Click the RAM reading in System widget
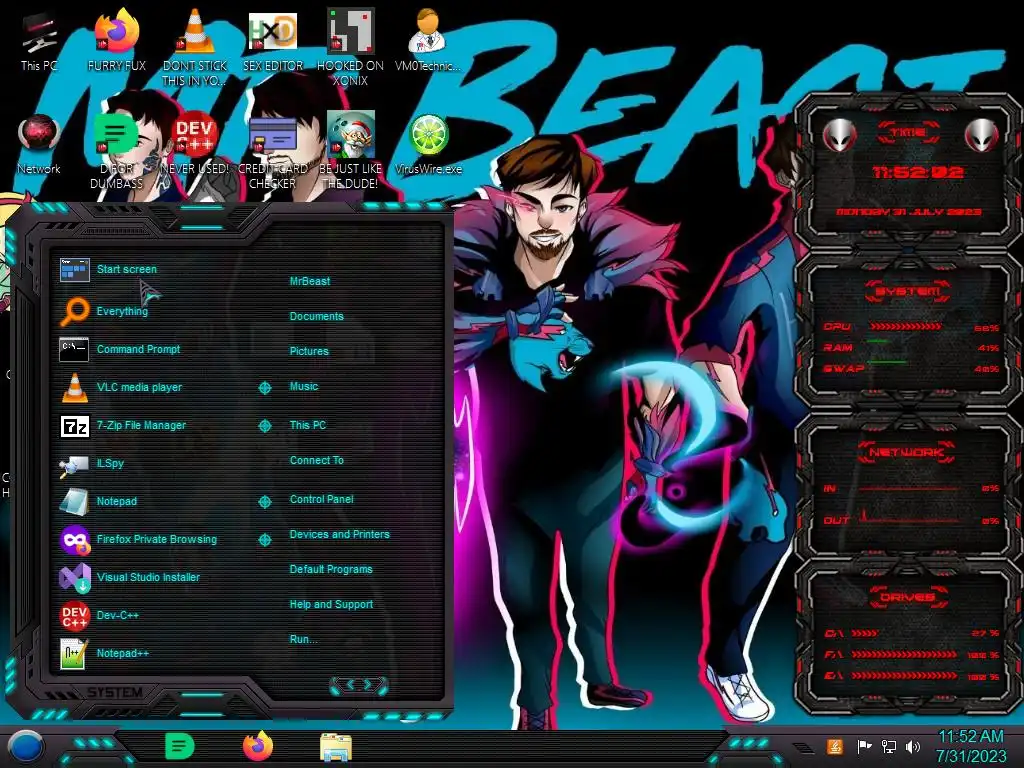Viewport: 1024px width, 768px height. [989, 348]
